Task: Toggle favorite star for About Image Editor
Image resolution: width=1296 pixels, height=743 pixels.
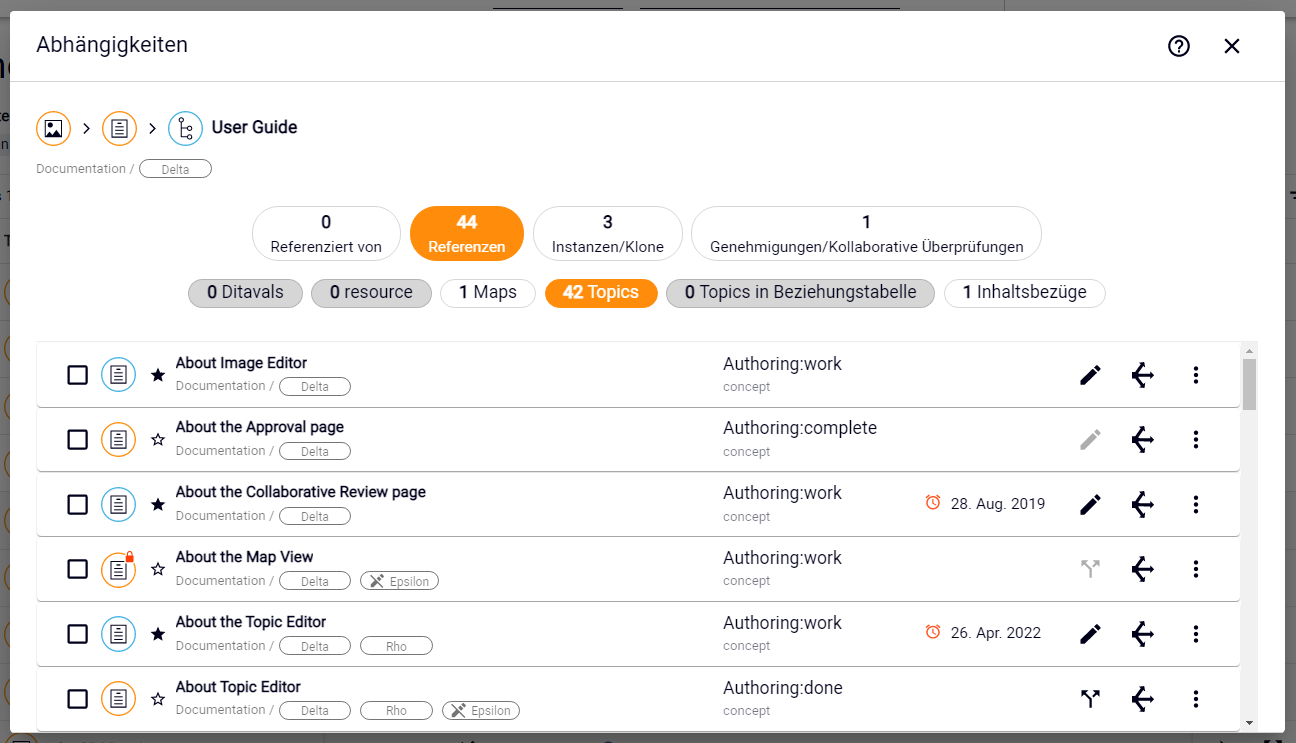Action: [x=157, y=375]
